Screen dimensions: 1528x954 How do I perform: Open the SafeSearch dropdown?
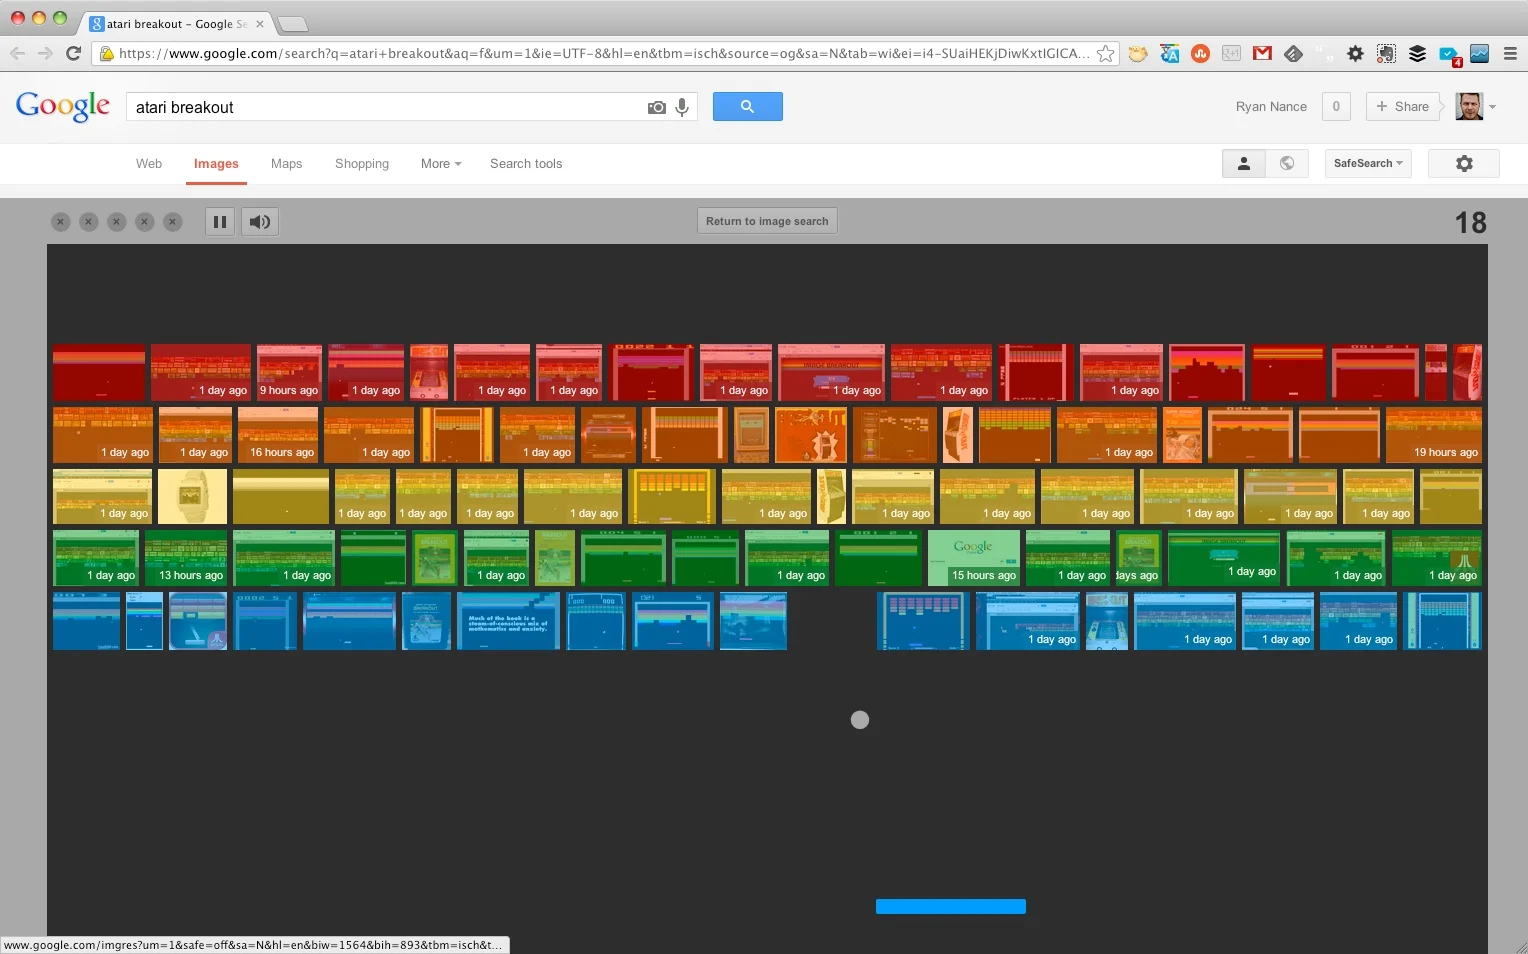pyautogui.click(x=1368, y=163)
